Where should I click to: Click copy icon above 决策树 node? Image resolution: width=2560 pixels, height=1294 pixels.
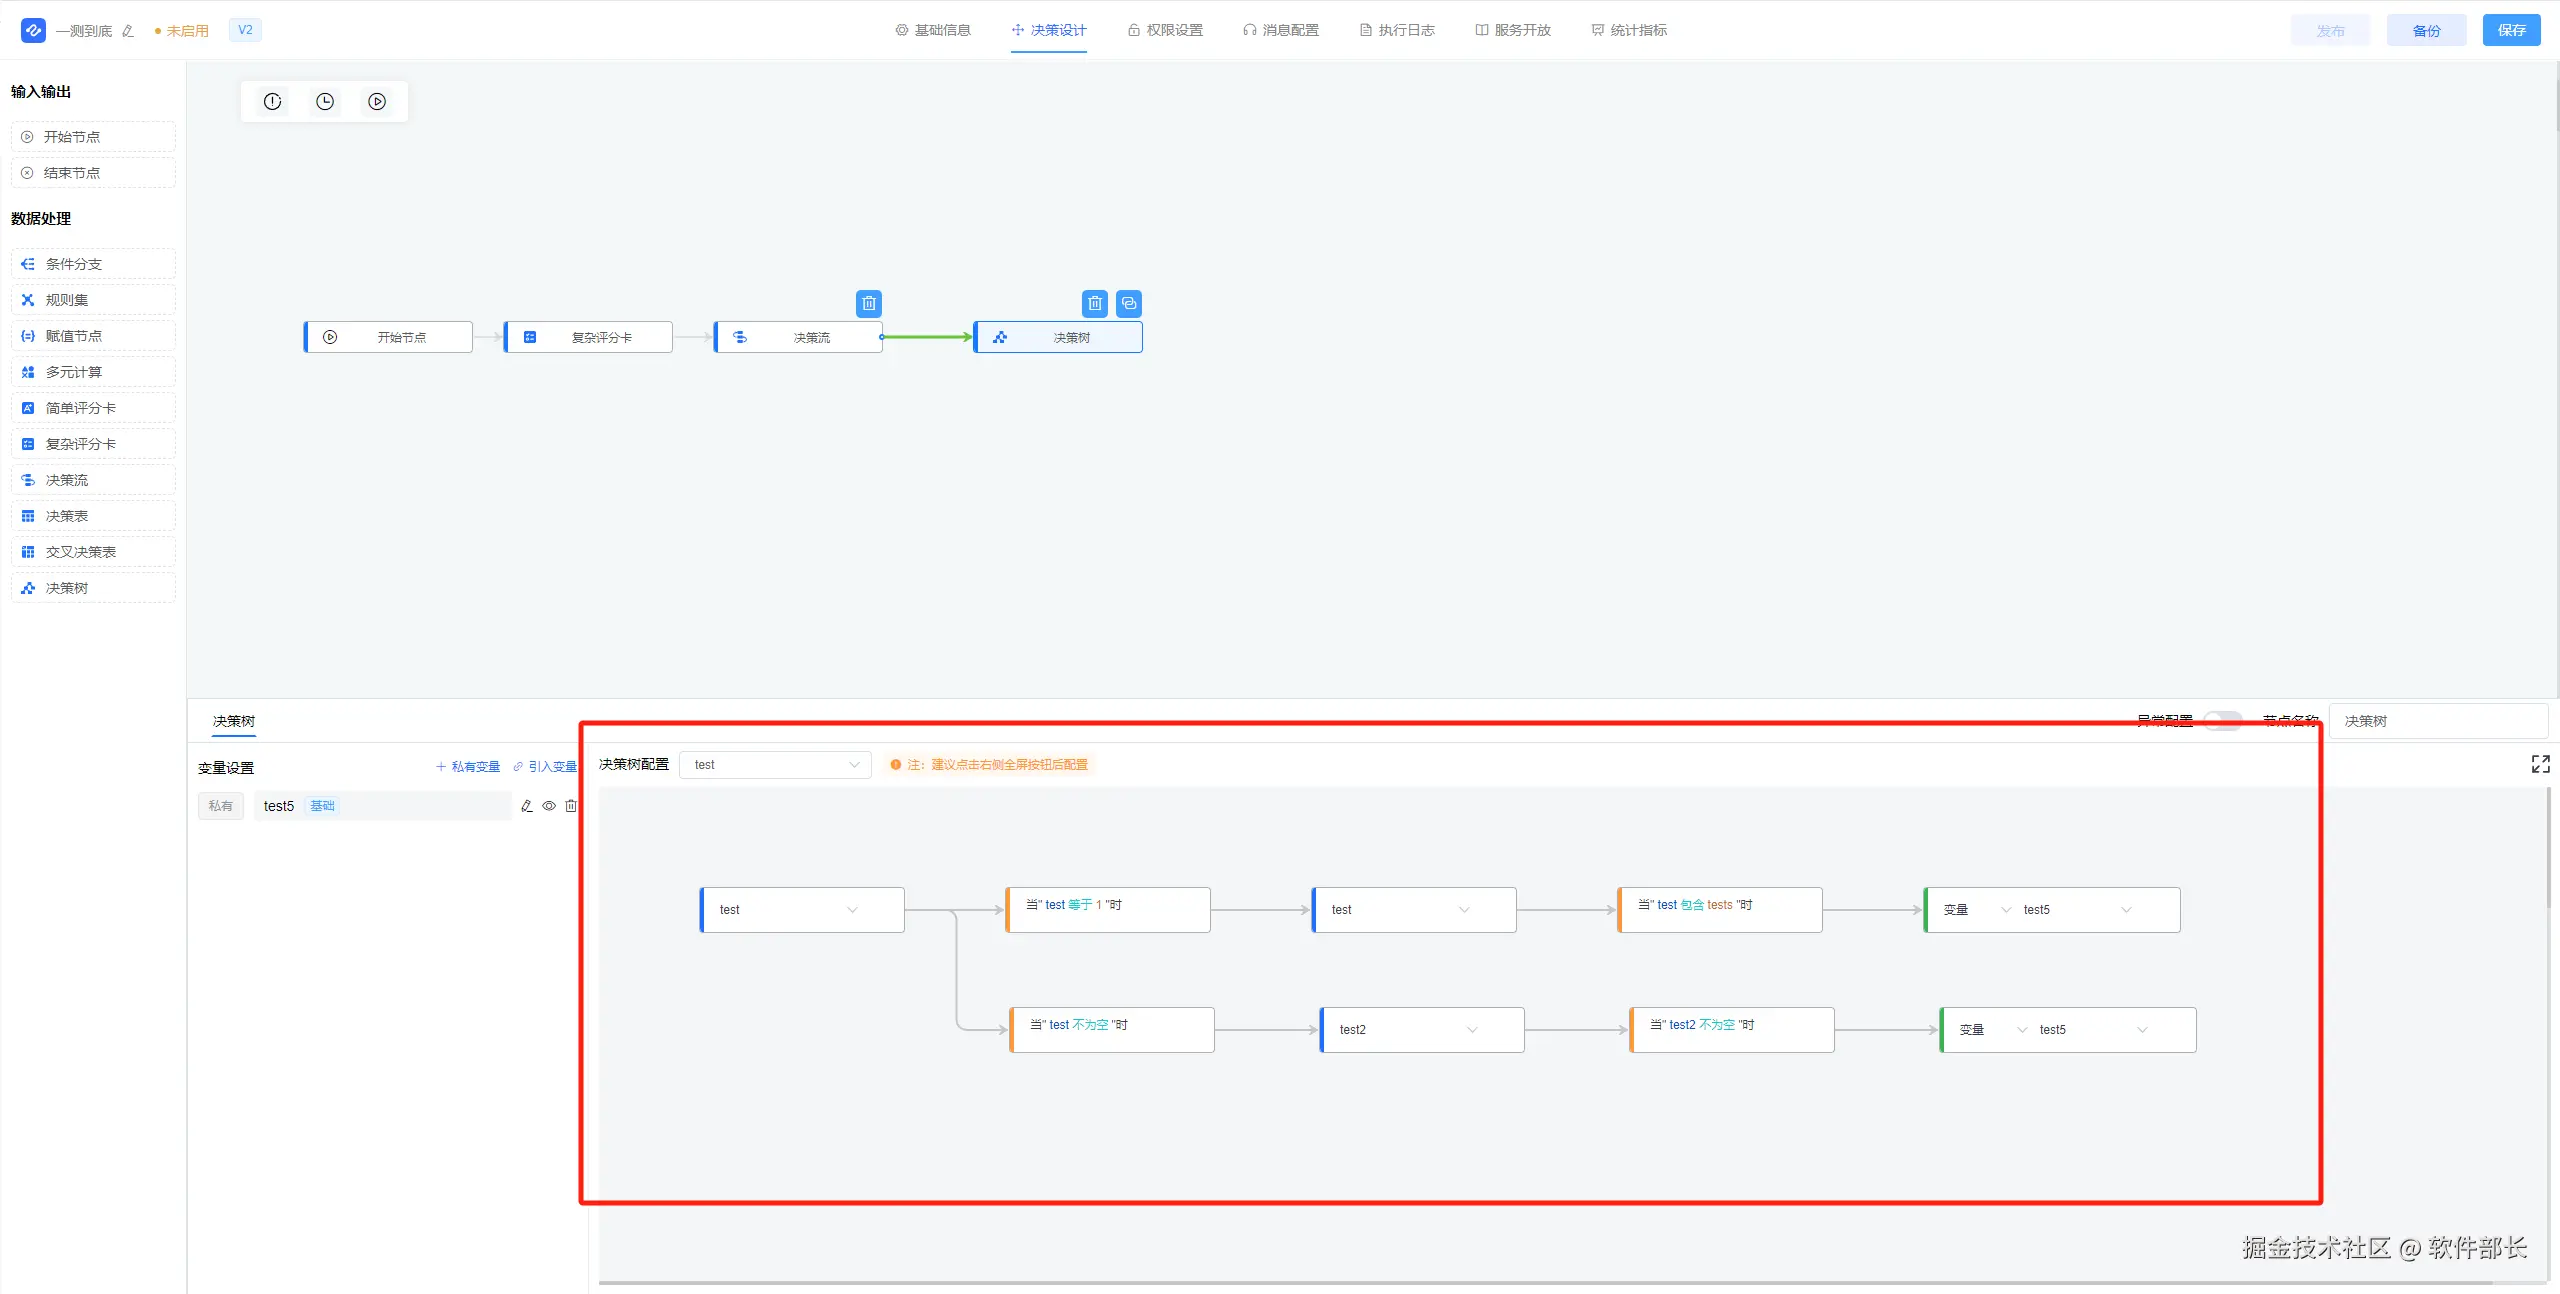click(1129, 303)
